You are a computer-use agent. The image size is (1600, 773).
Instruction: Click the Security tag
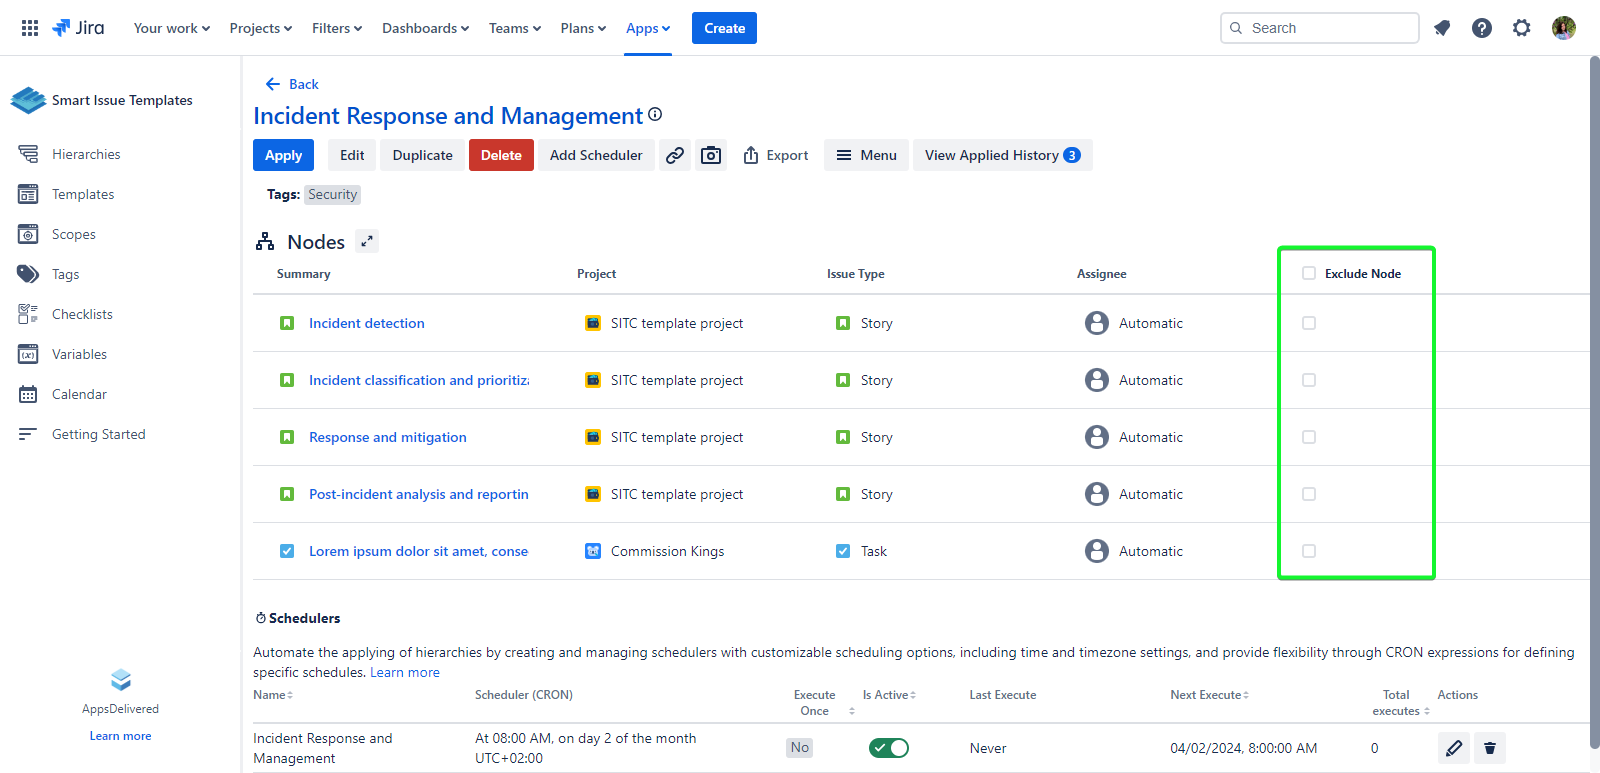pos(333,195)
